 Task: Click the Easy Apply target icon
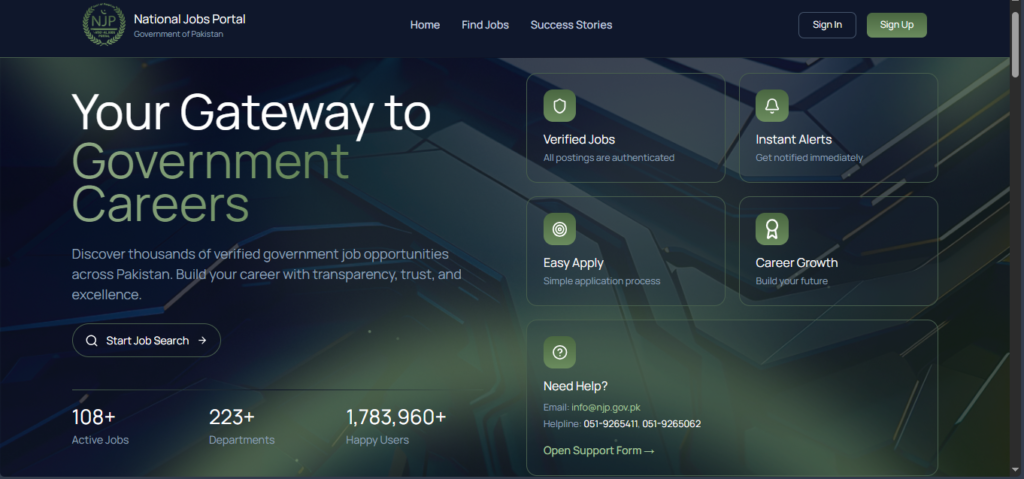[560, 229]
